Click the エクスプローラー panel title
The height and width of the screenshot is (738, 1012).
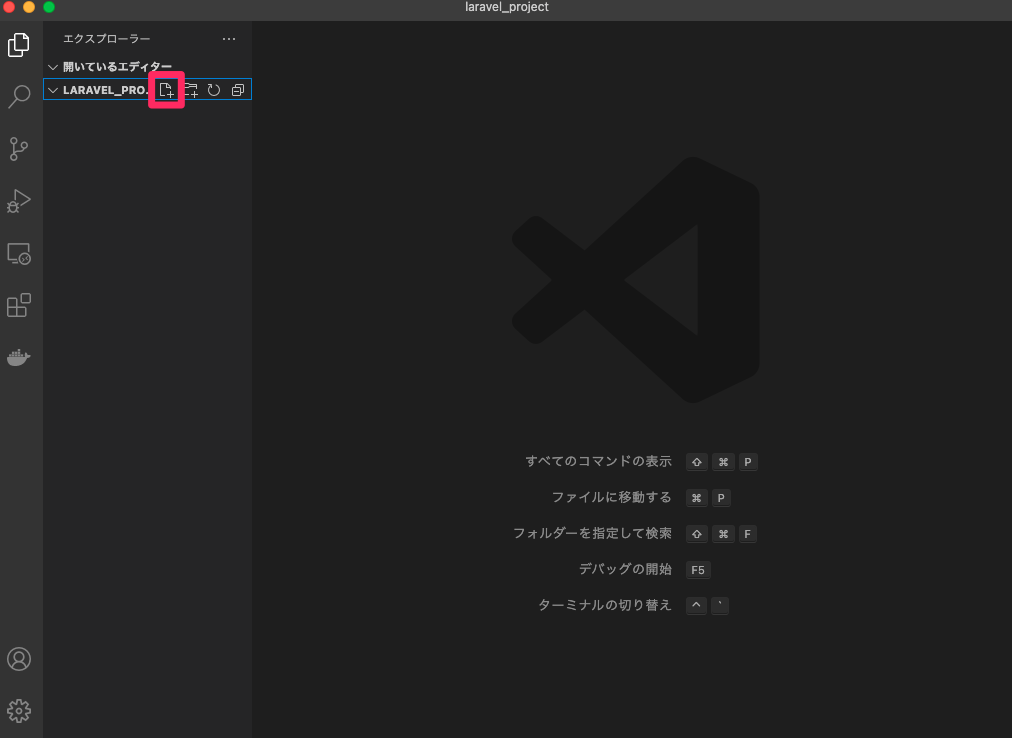coord(106,39)
